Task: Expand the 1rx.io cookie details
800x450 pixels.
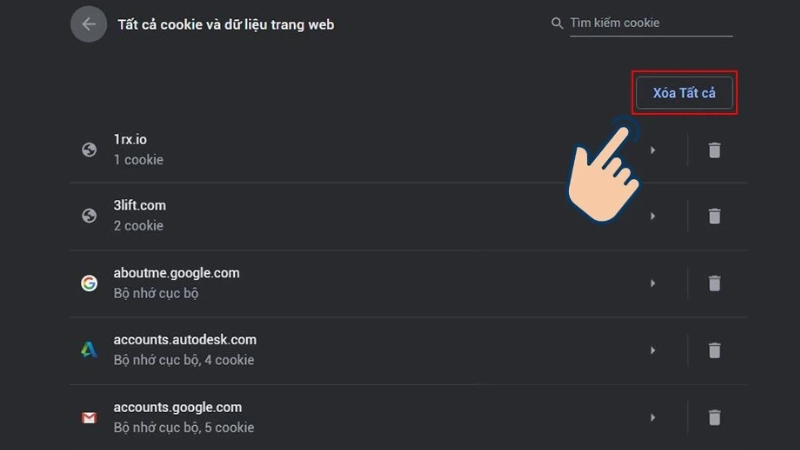Action: pyautogui.click(x=653, y=150)
